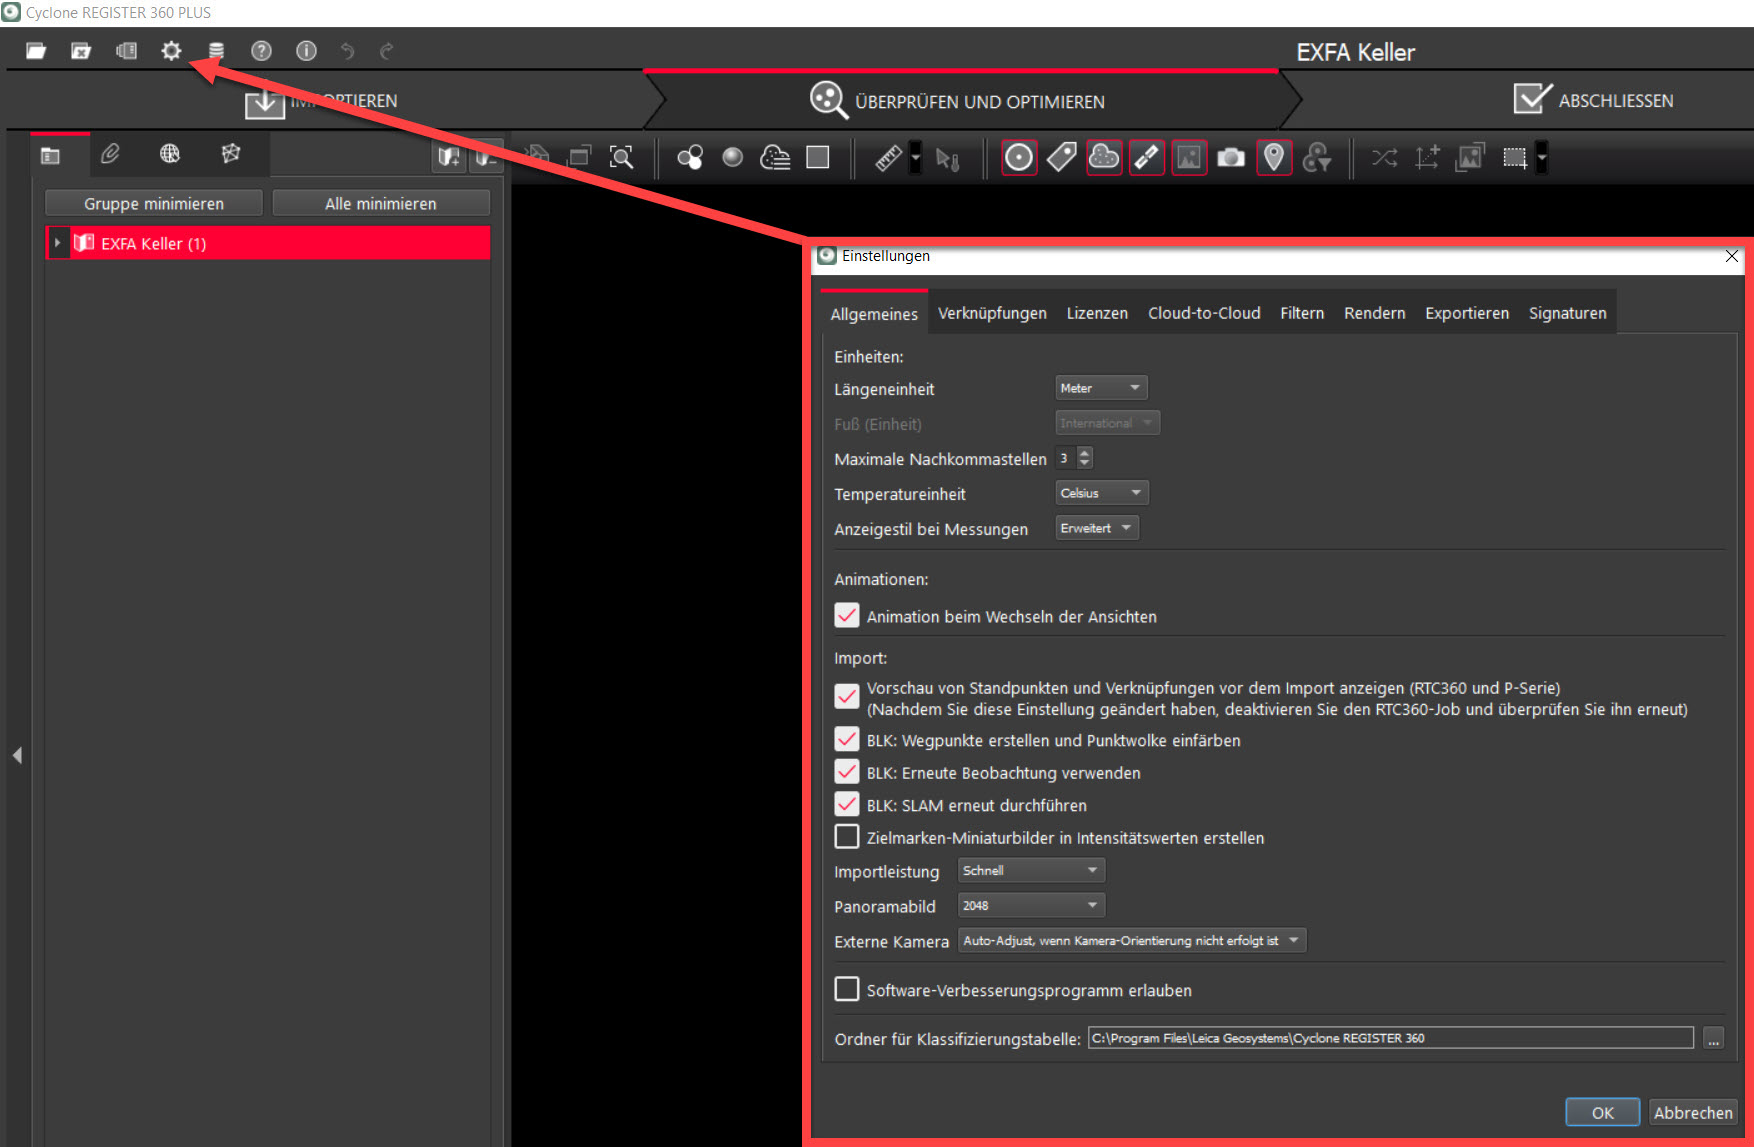
Task: Click the dashed rectangle selection tool
Action: (1515, 157)
